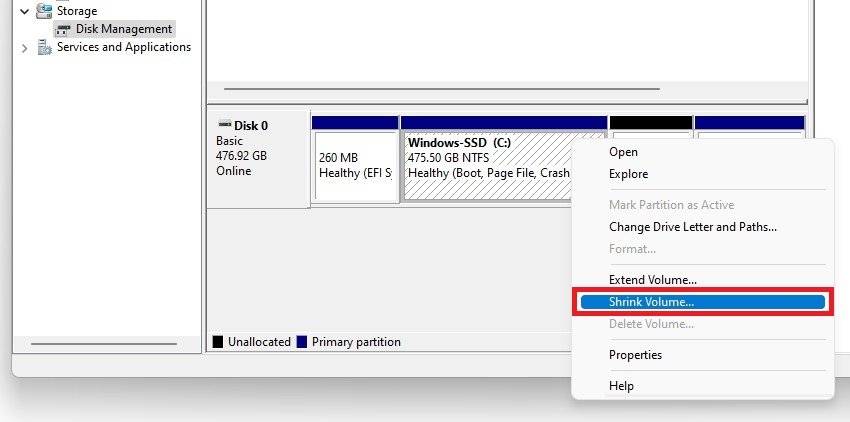This screenshot has width=850, height=422.
Task: Click the greyed Format entry
Action: (x=703, y=249)
